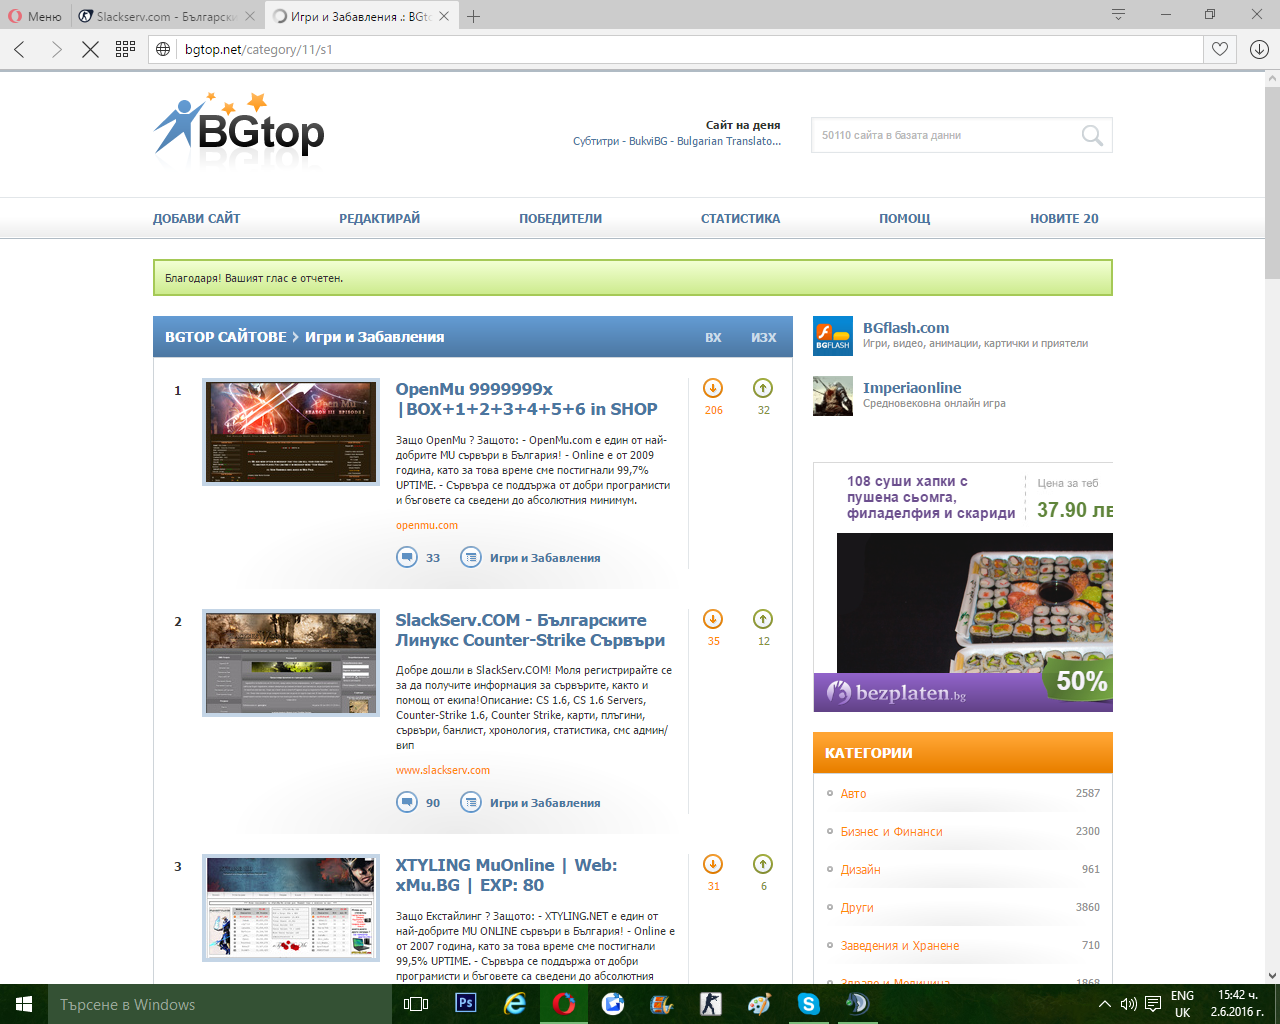1280x1024 pixels.
Task: Close the Slackserv.com tab
Action: point(250,16)
